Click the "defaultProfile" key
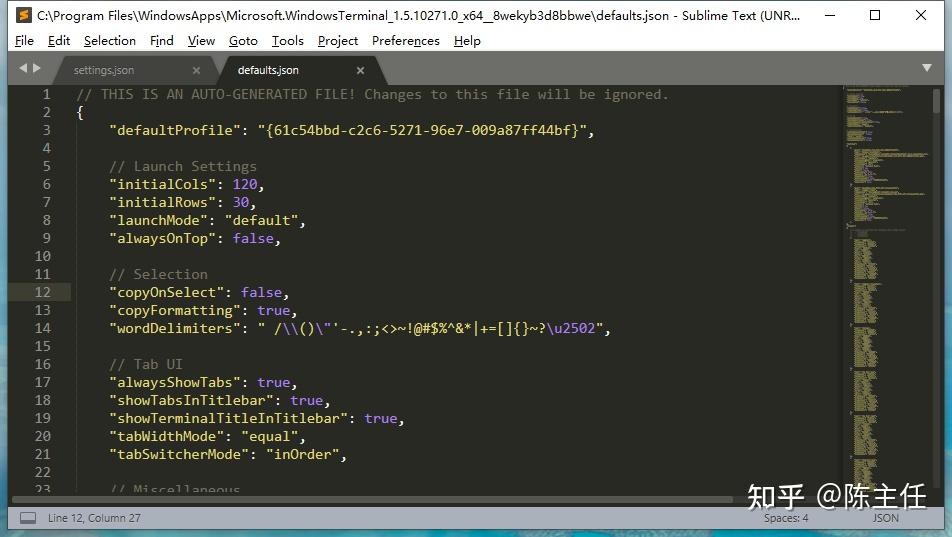952x537 pixels. (x=175, y=130)
